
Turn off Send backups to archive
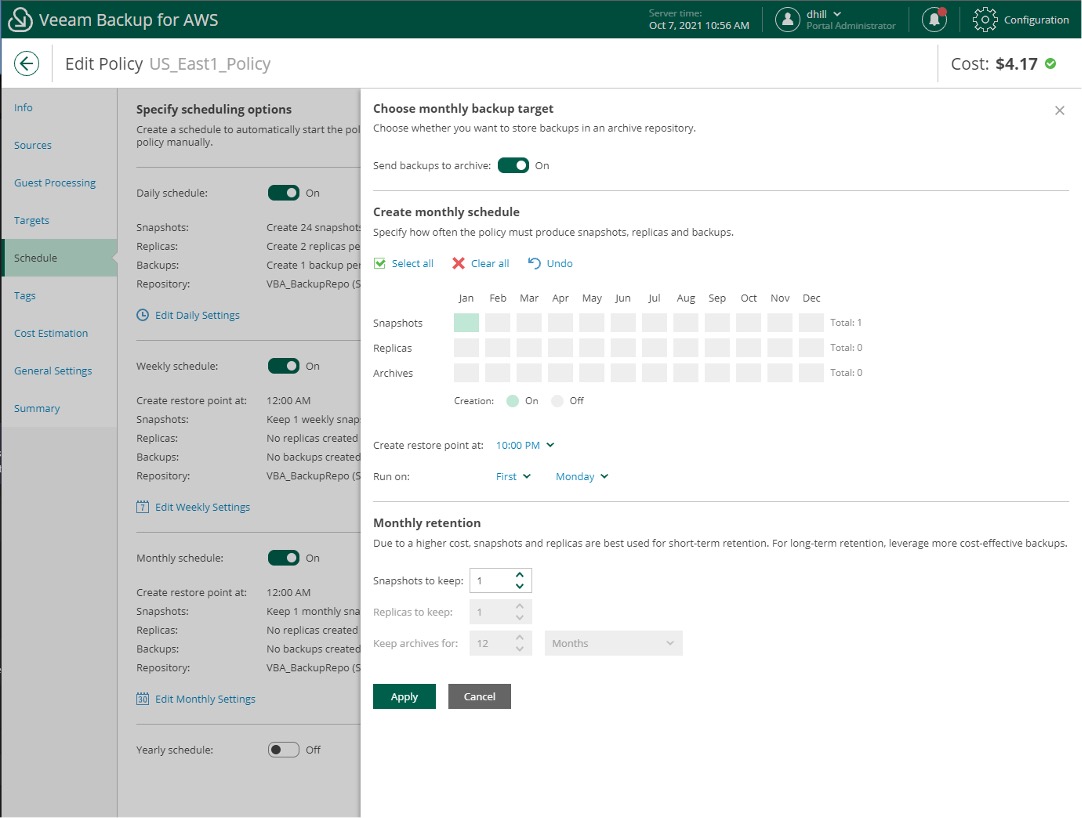click(x=513, y=166)
